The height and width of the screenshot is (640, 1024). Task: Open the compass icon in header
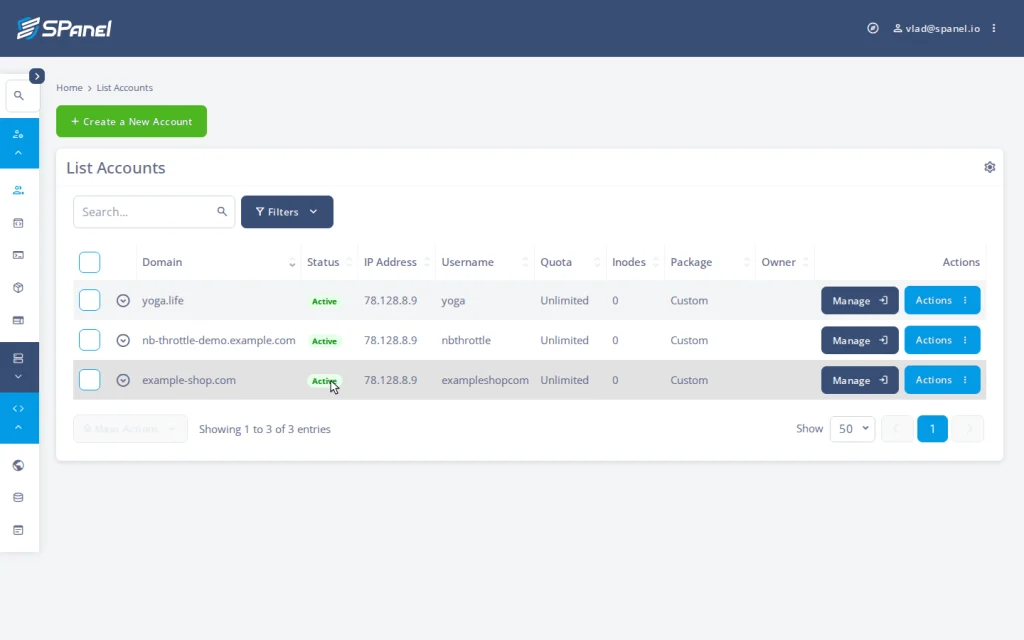pyautogui.click(x=872, y=28)
